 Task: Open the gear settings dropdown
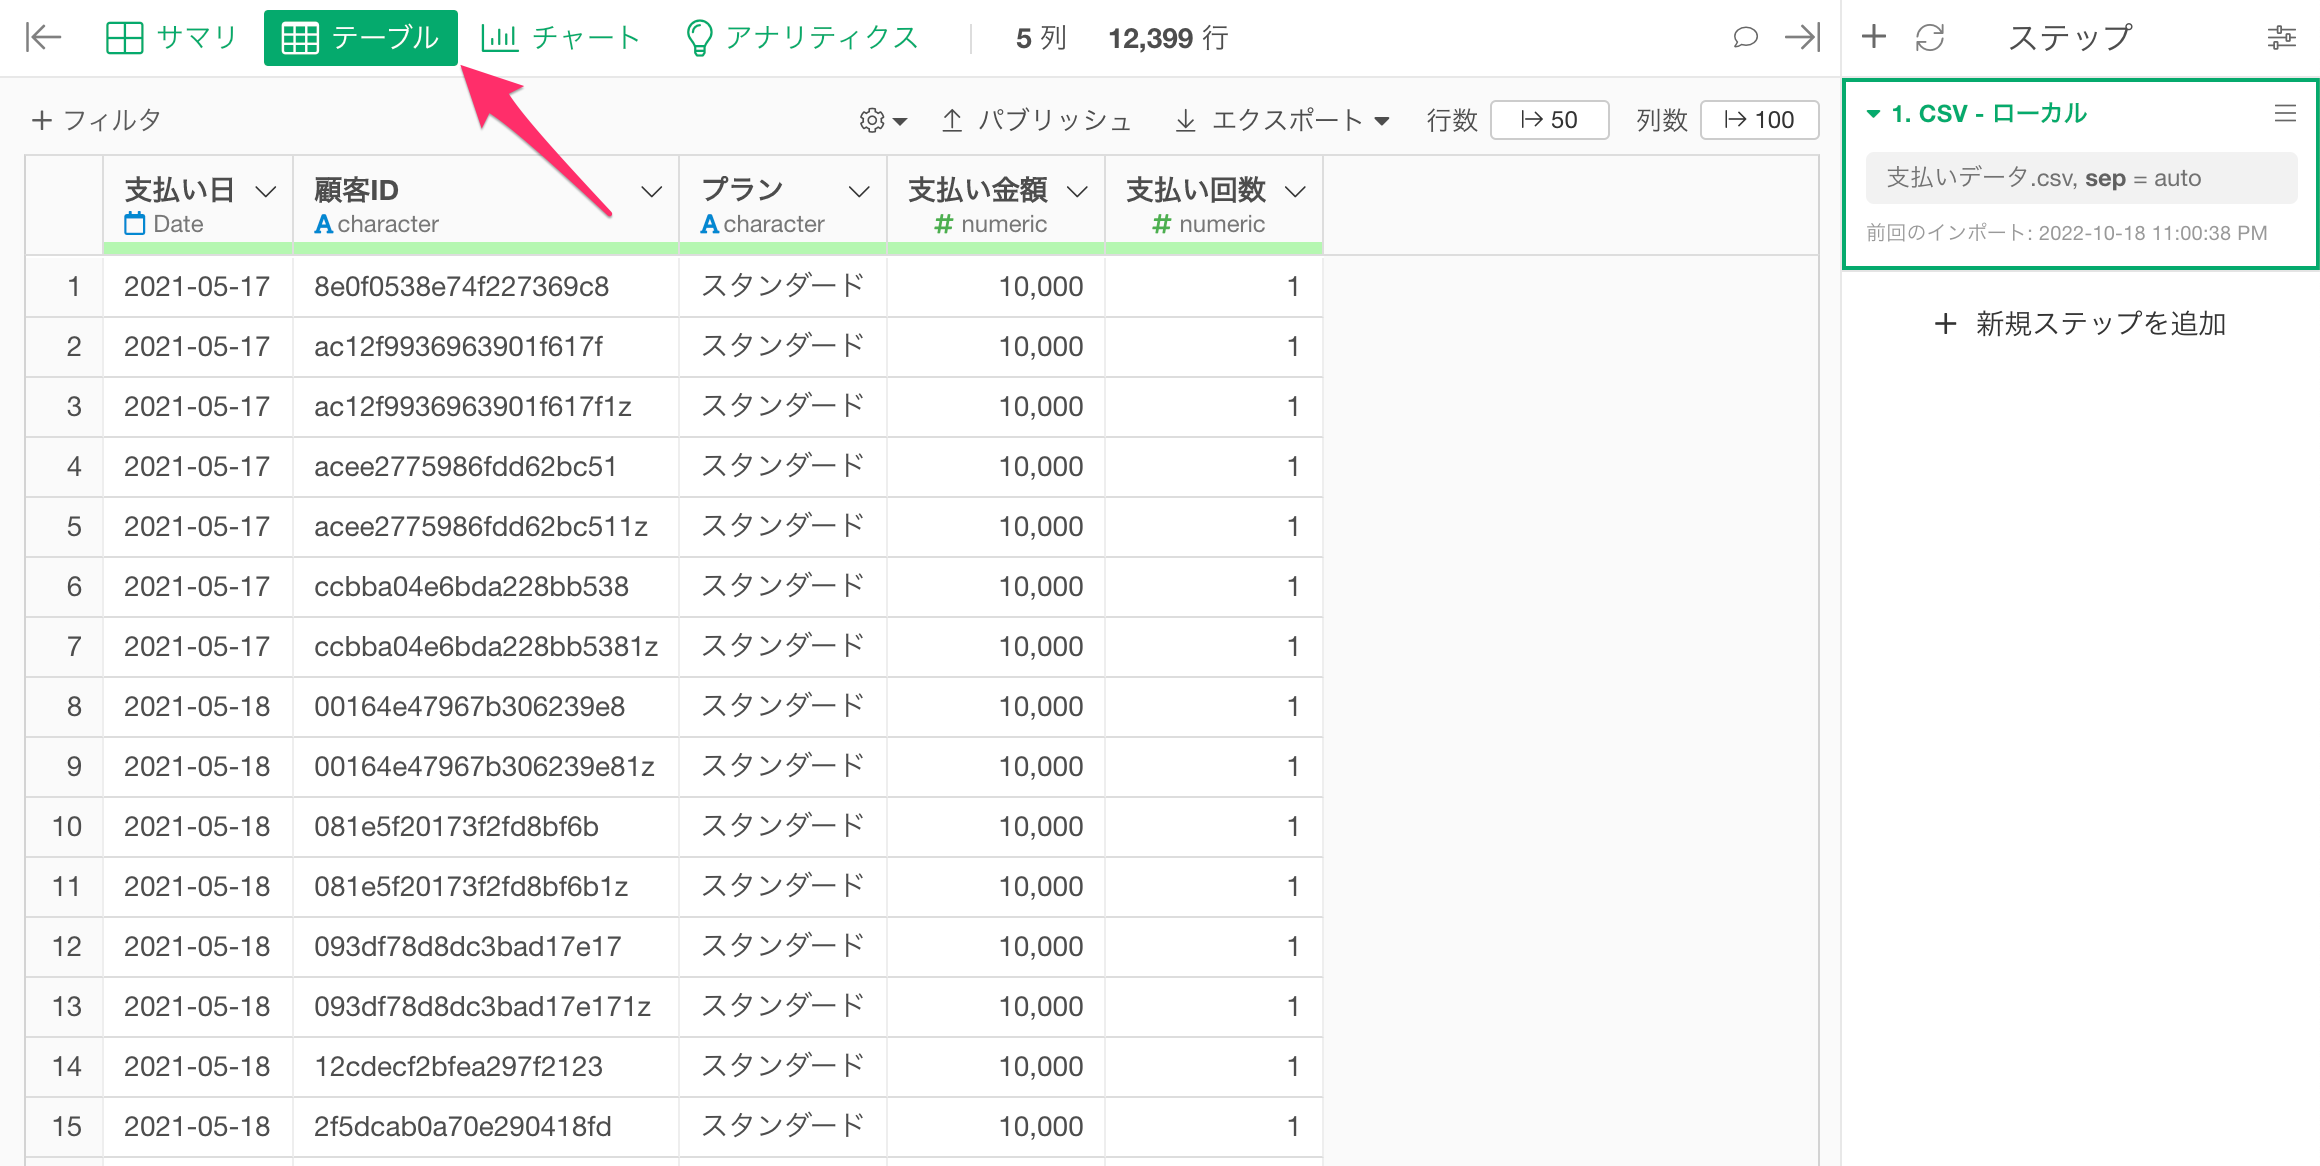tap(882, 120)
